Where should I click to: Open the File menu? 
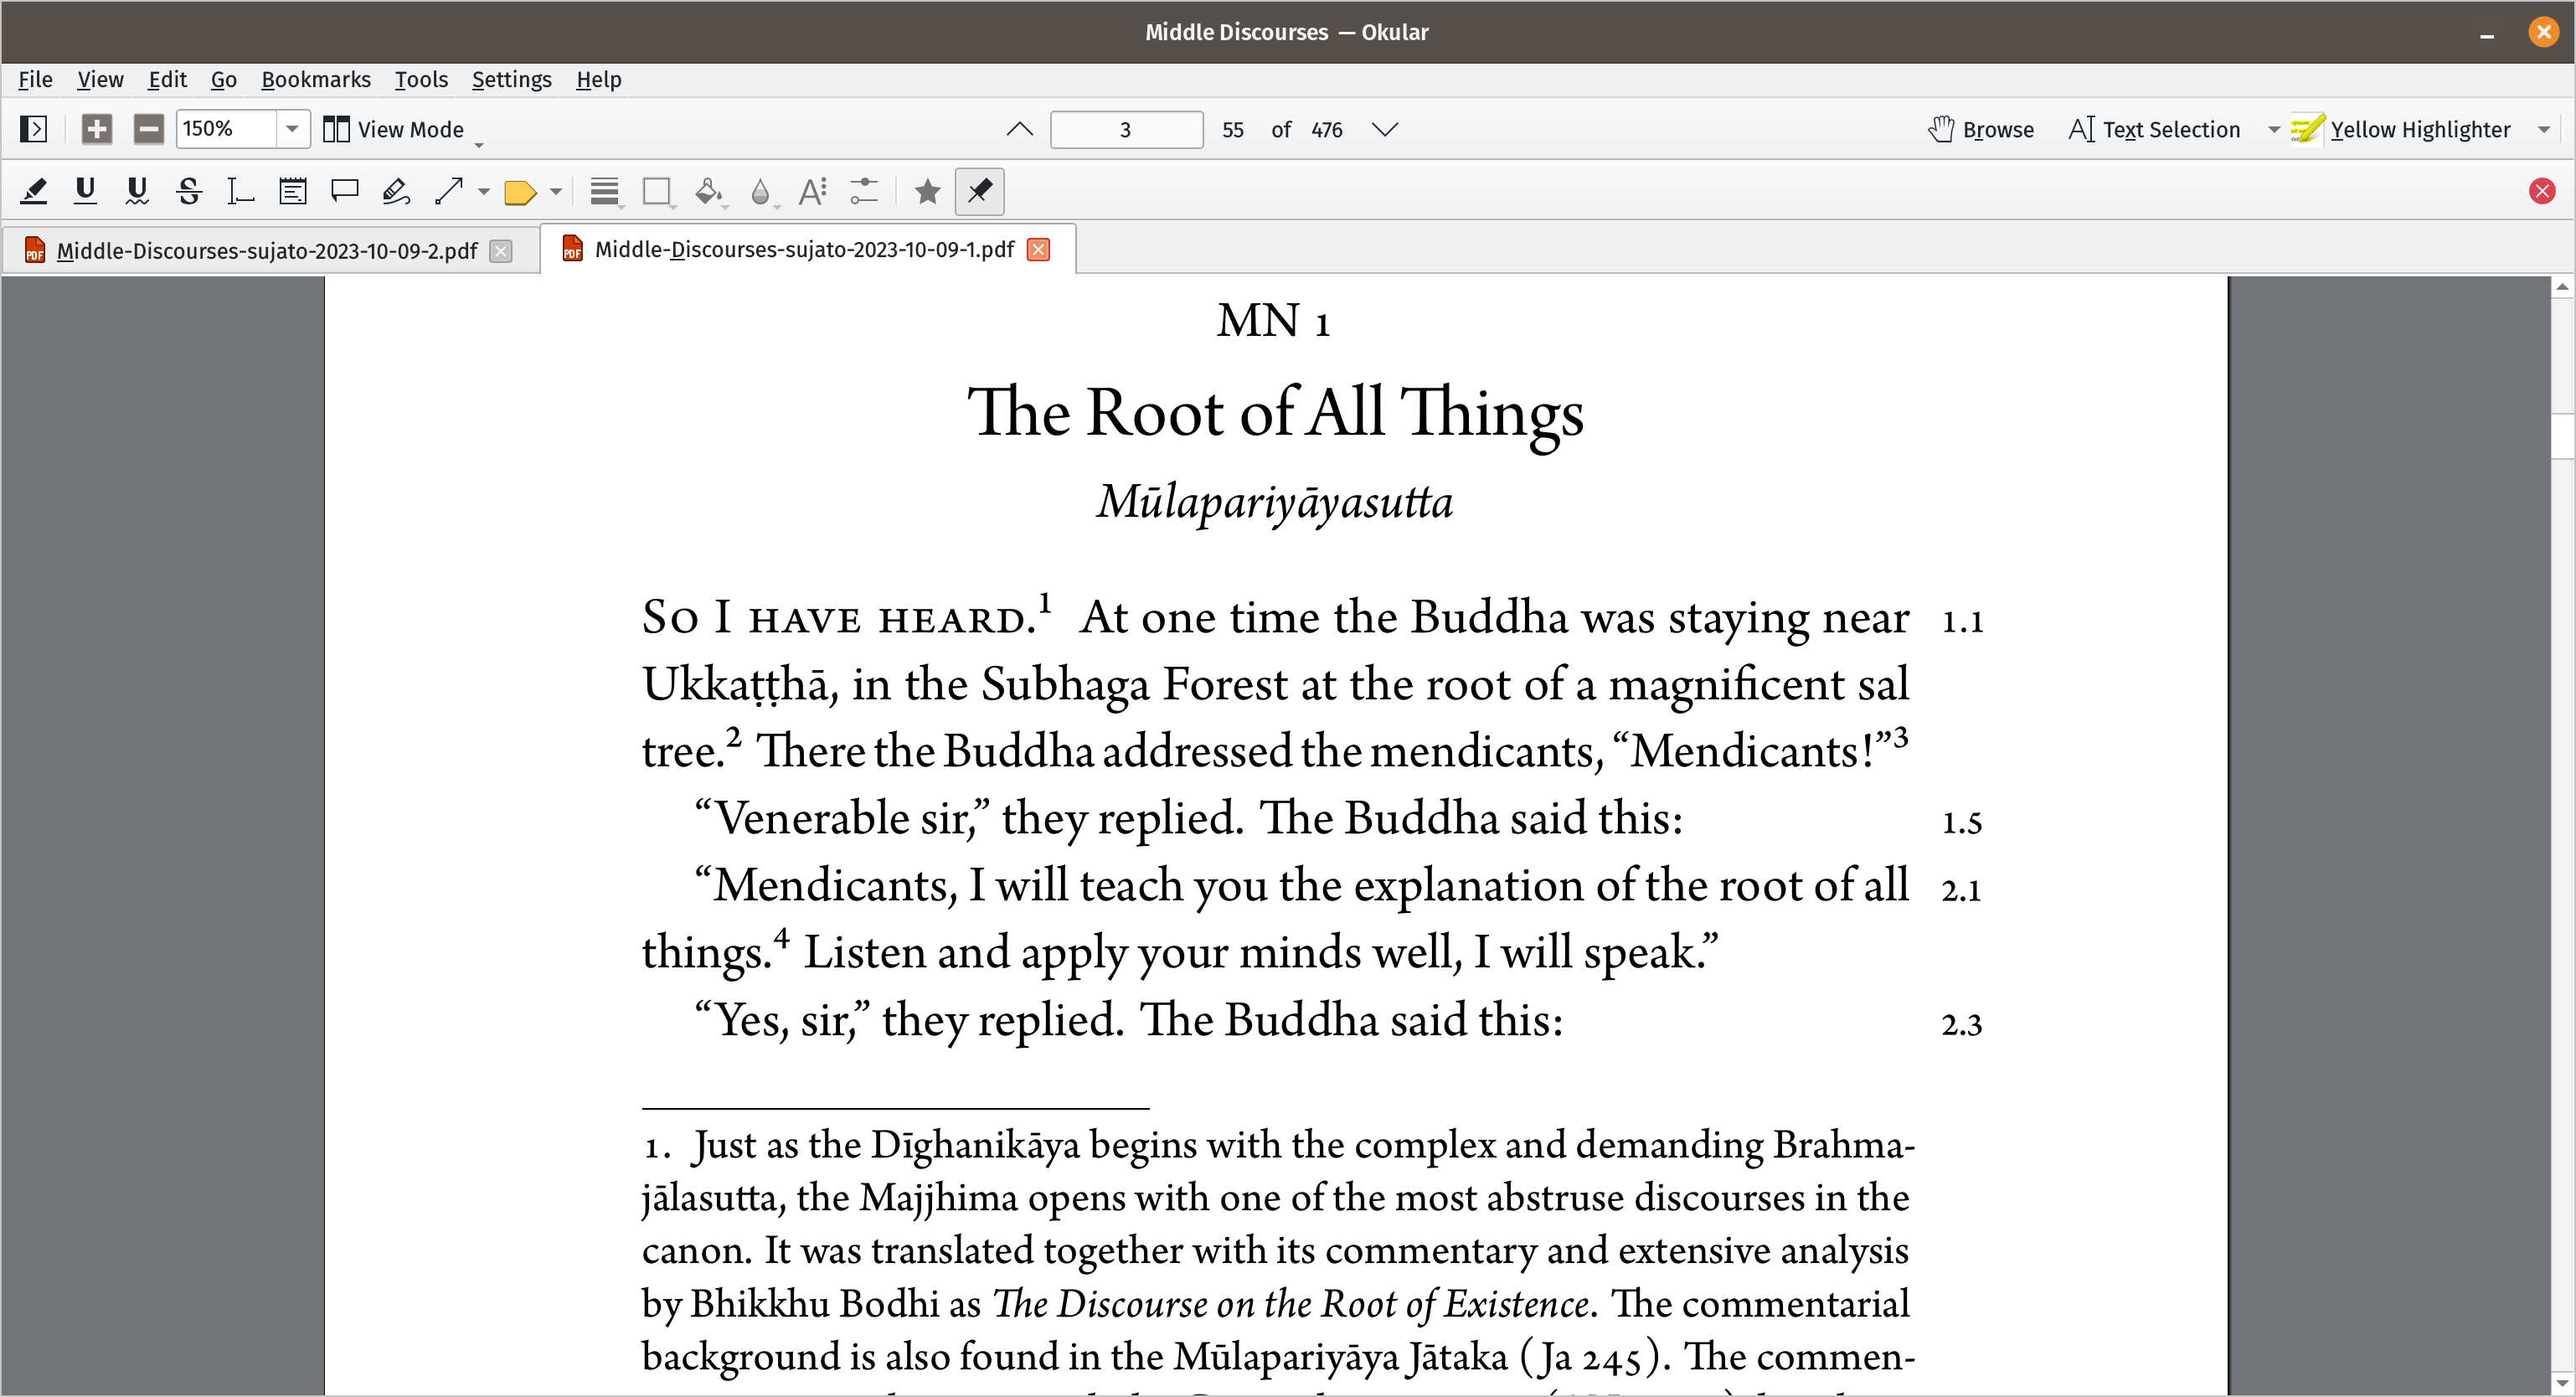(x=35, y=79)
